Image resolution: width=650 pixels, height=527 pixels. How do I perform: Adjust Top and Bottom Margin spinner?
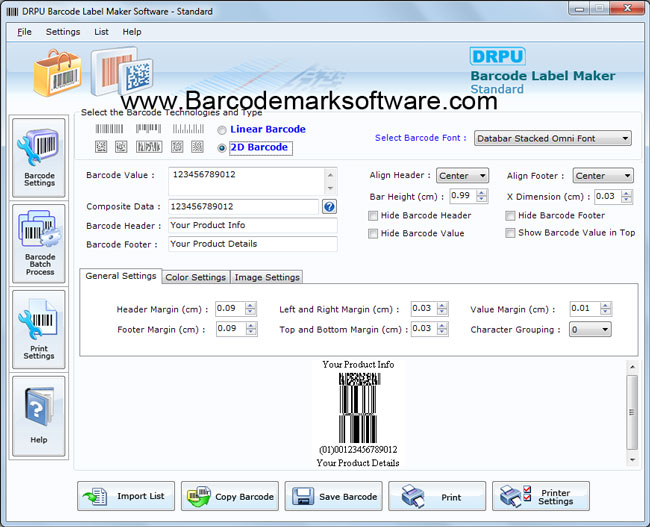(x=443, y=329)
